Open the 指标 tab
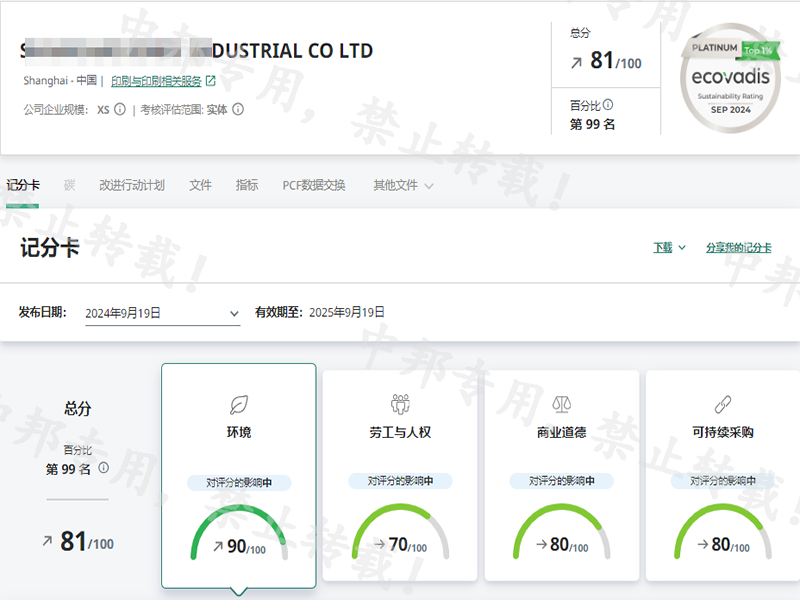 click(x=247, y=185)
